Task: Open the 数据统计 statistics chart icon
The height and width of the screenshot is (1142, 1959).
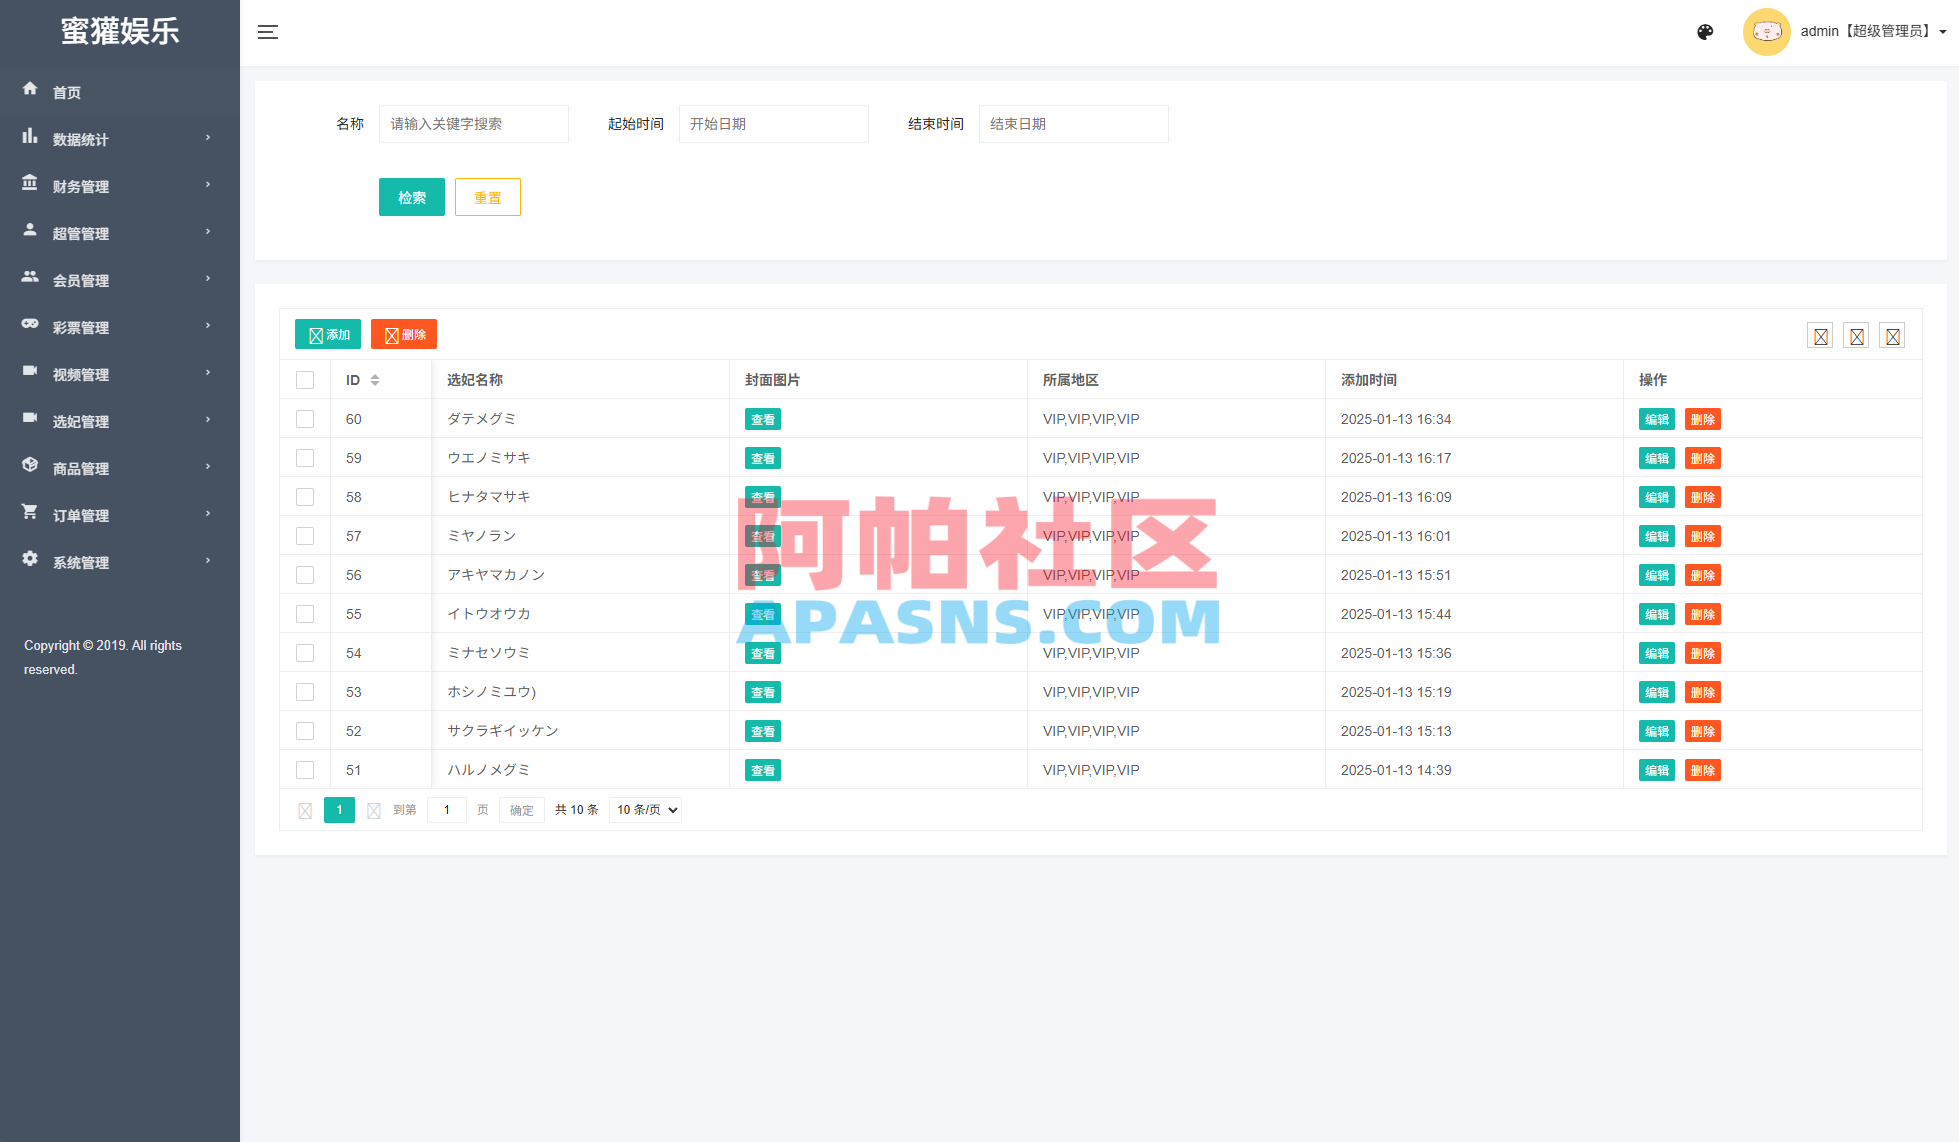Action: point(30,138)
